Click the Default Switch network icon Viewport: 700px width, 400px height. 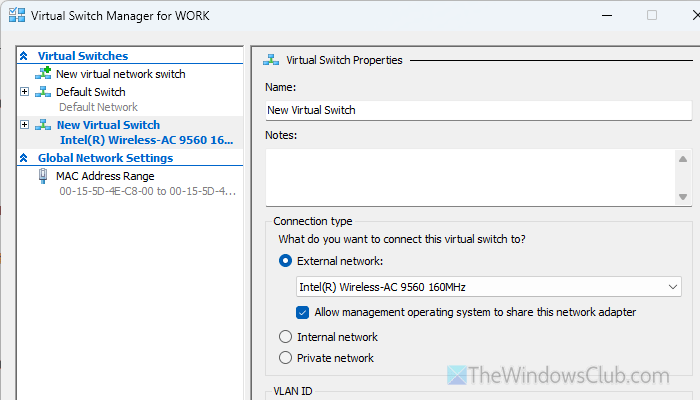[43, 92]
